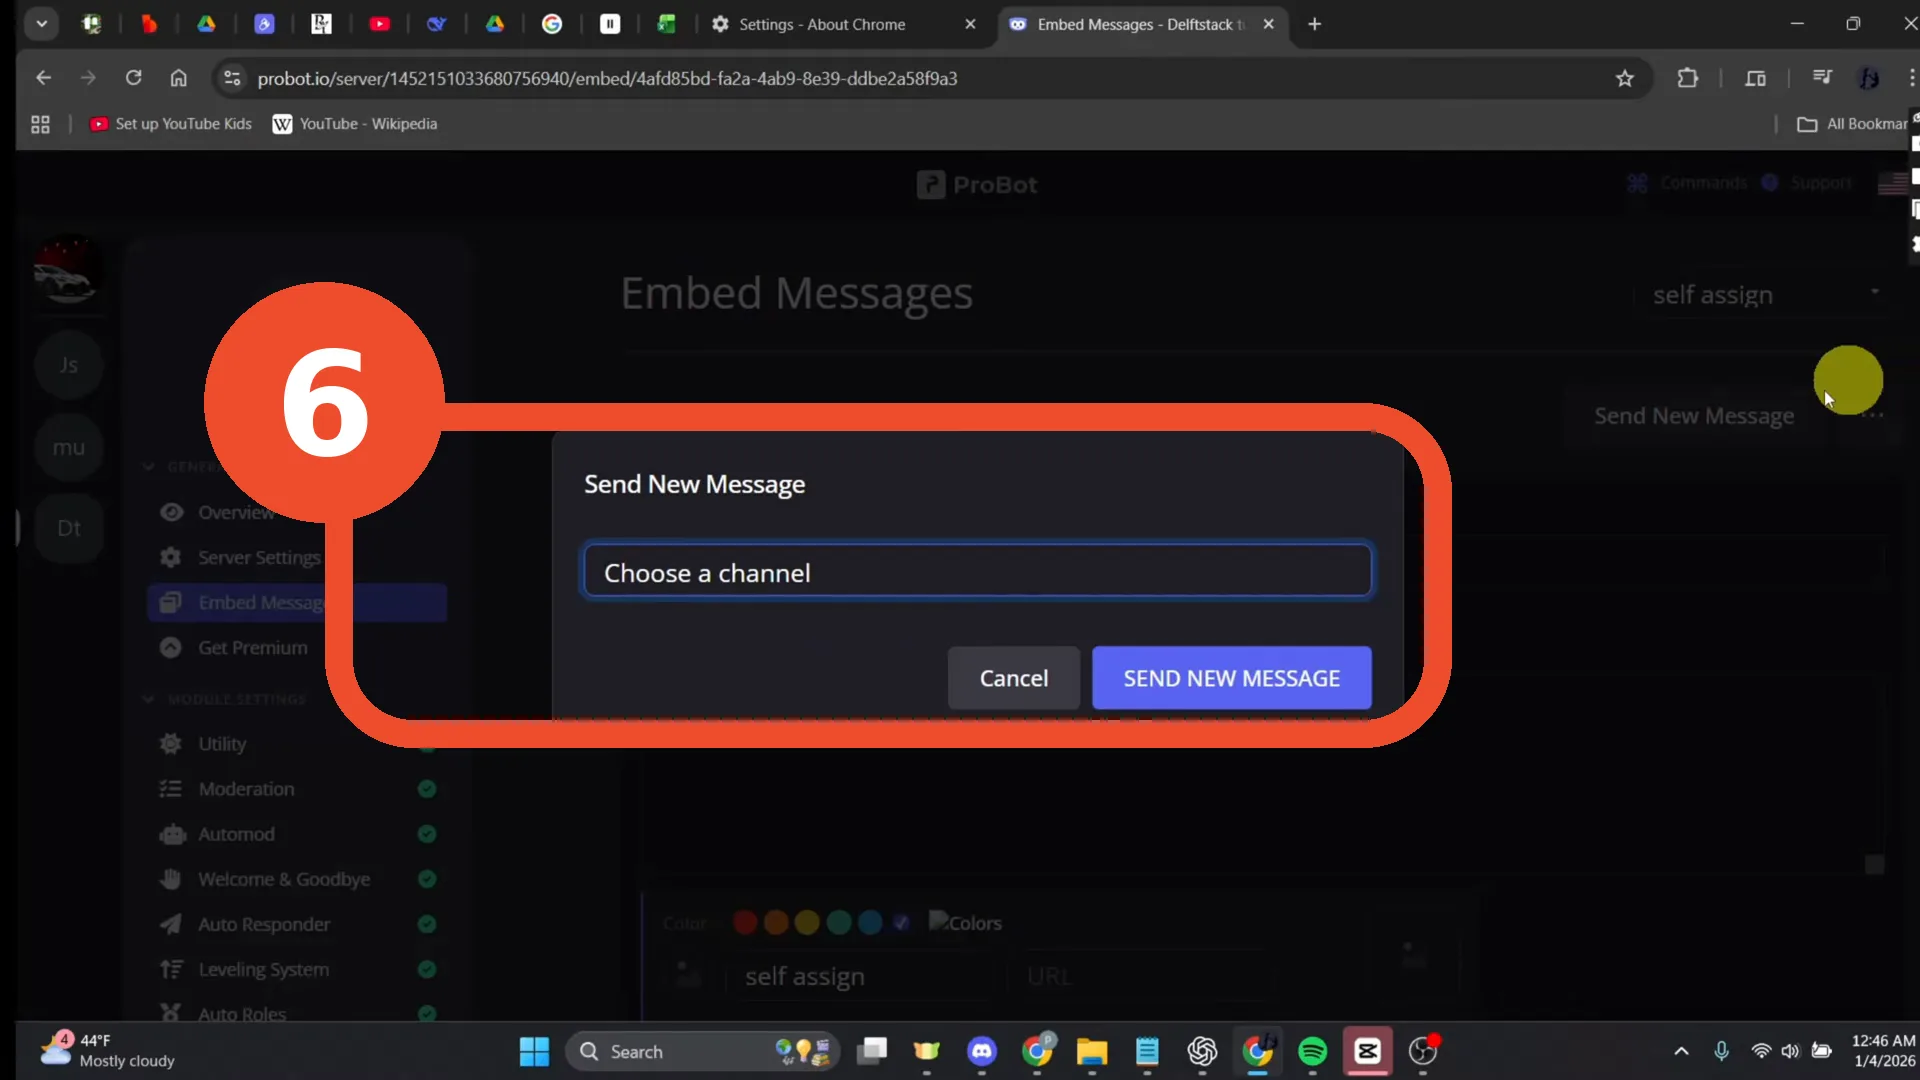Close the Embed Messages tab

[x=1268, y=24]
